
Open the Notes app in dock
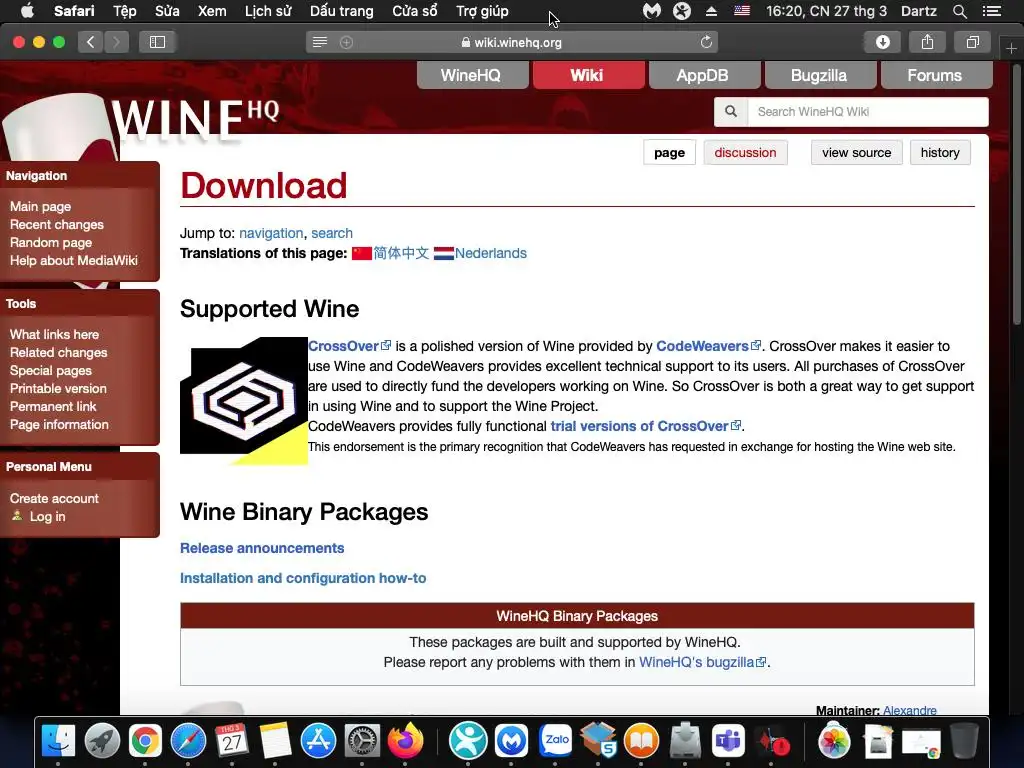click(x=275, y=741)
